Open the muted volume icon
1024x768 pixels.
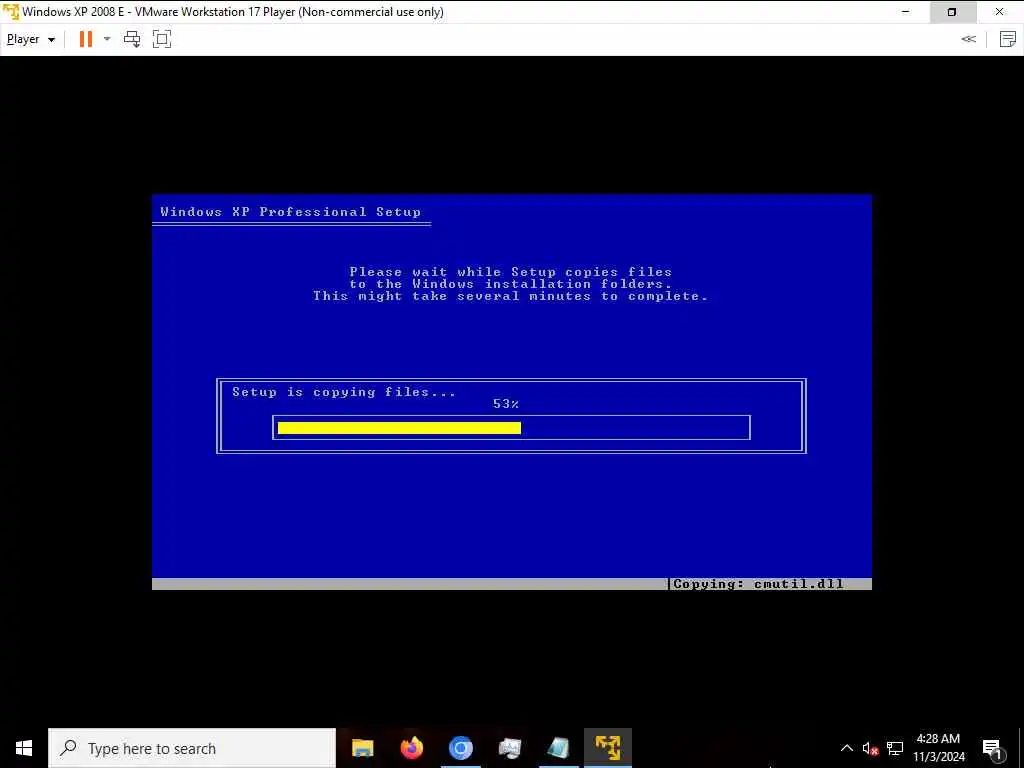coord(870,748)
